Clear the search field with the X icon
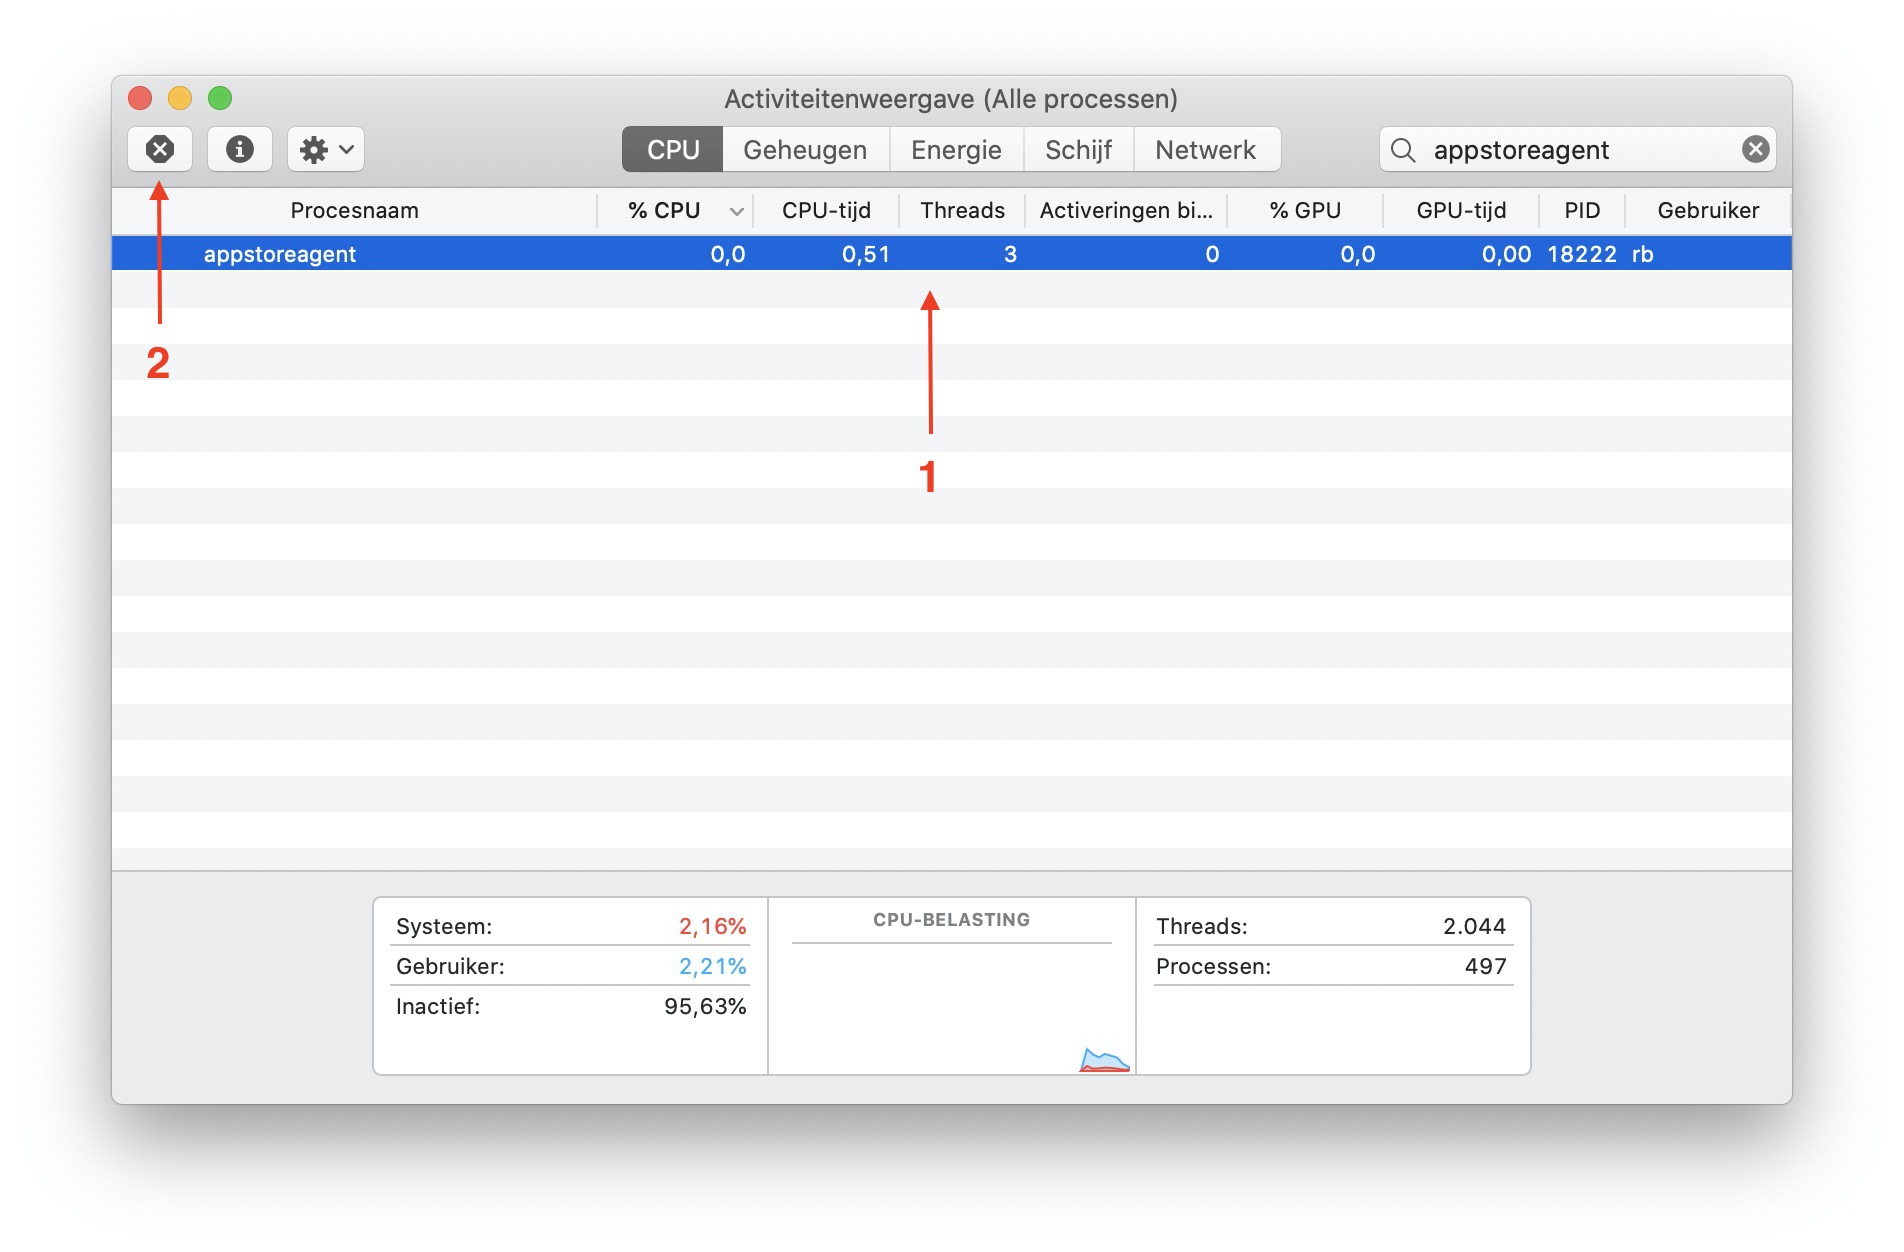Image resolution: width=1904 pixels, height=1252 pixels. [1755, 150]
